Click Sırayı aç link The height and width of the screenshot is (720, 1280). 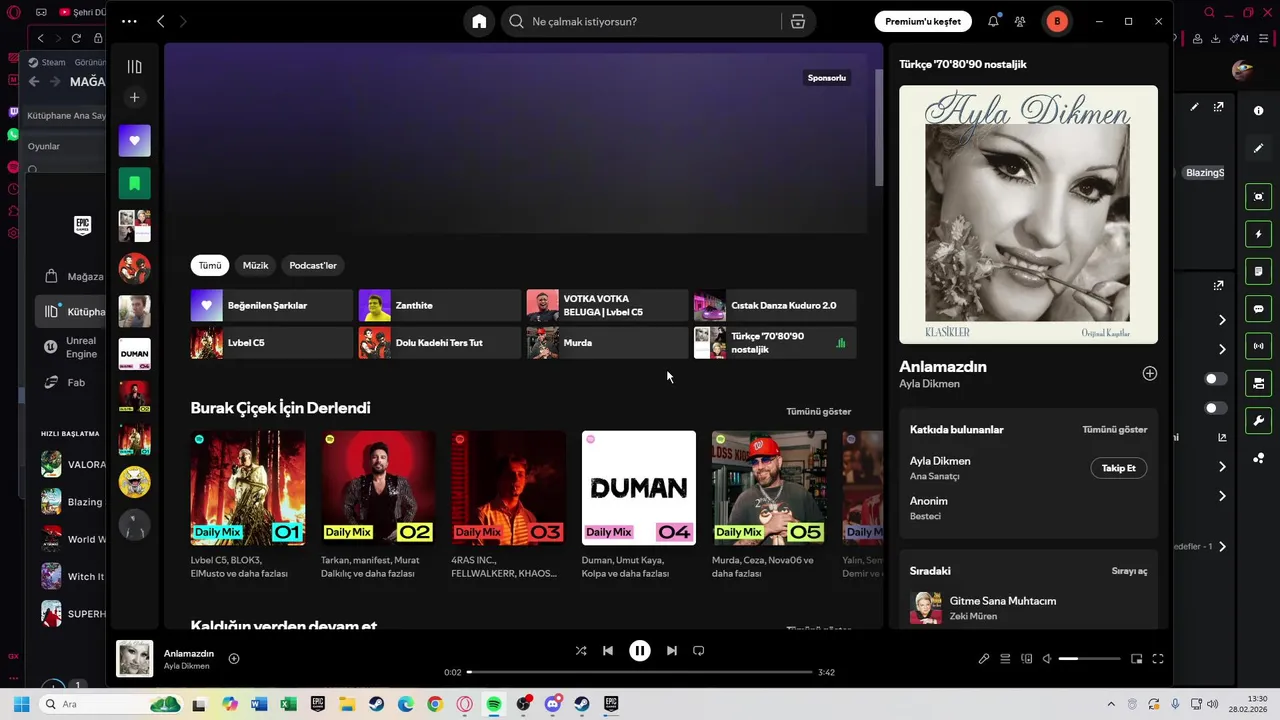tap(1129, 571)
